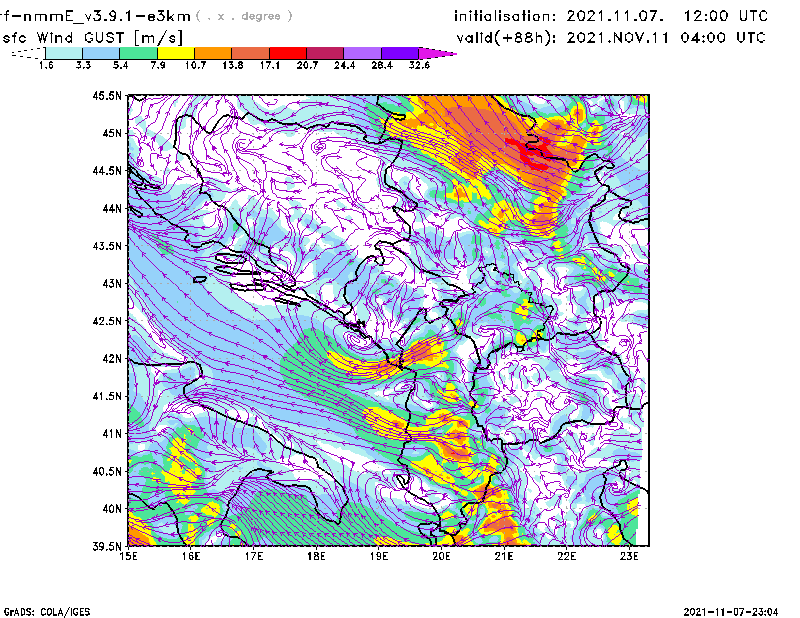Click the grey '( . x . degree )' text
Viewport: 800px width, 618px height.
[x=244, y=16]
